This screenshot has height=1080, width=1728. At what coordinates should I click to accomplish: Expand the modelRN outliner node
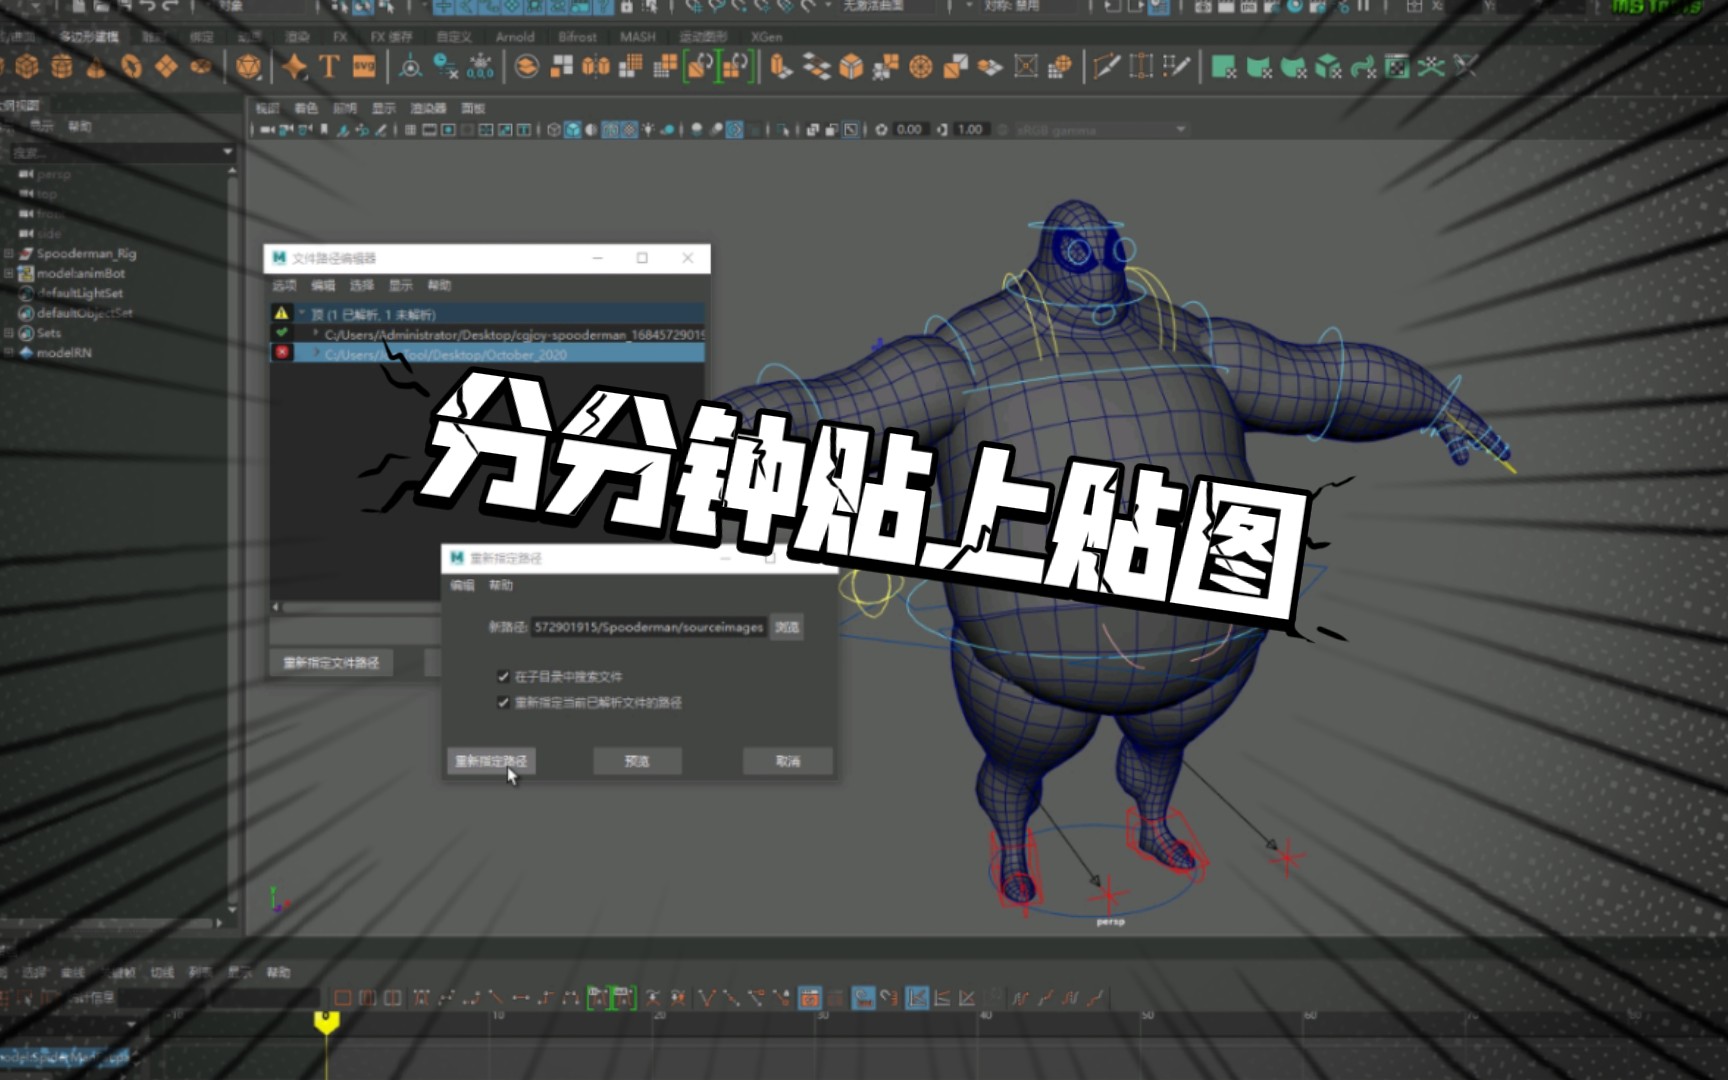(9, 353)
